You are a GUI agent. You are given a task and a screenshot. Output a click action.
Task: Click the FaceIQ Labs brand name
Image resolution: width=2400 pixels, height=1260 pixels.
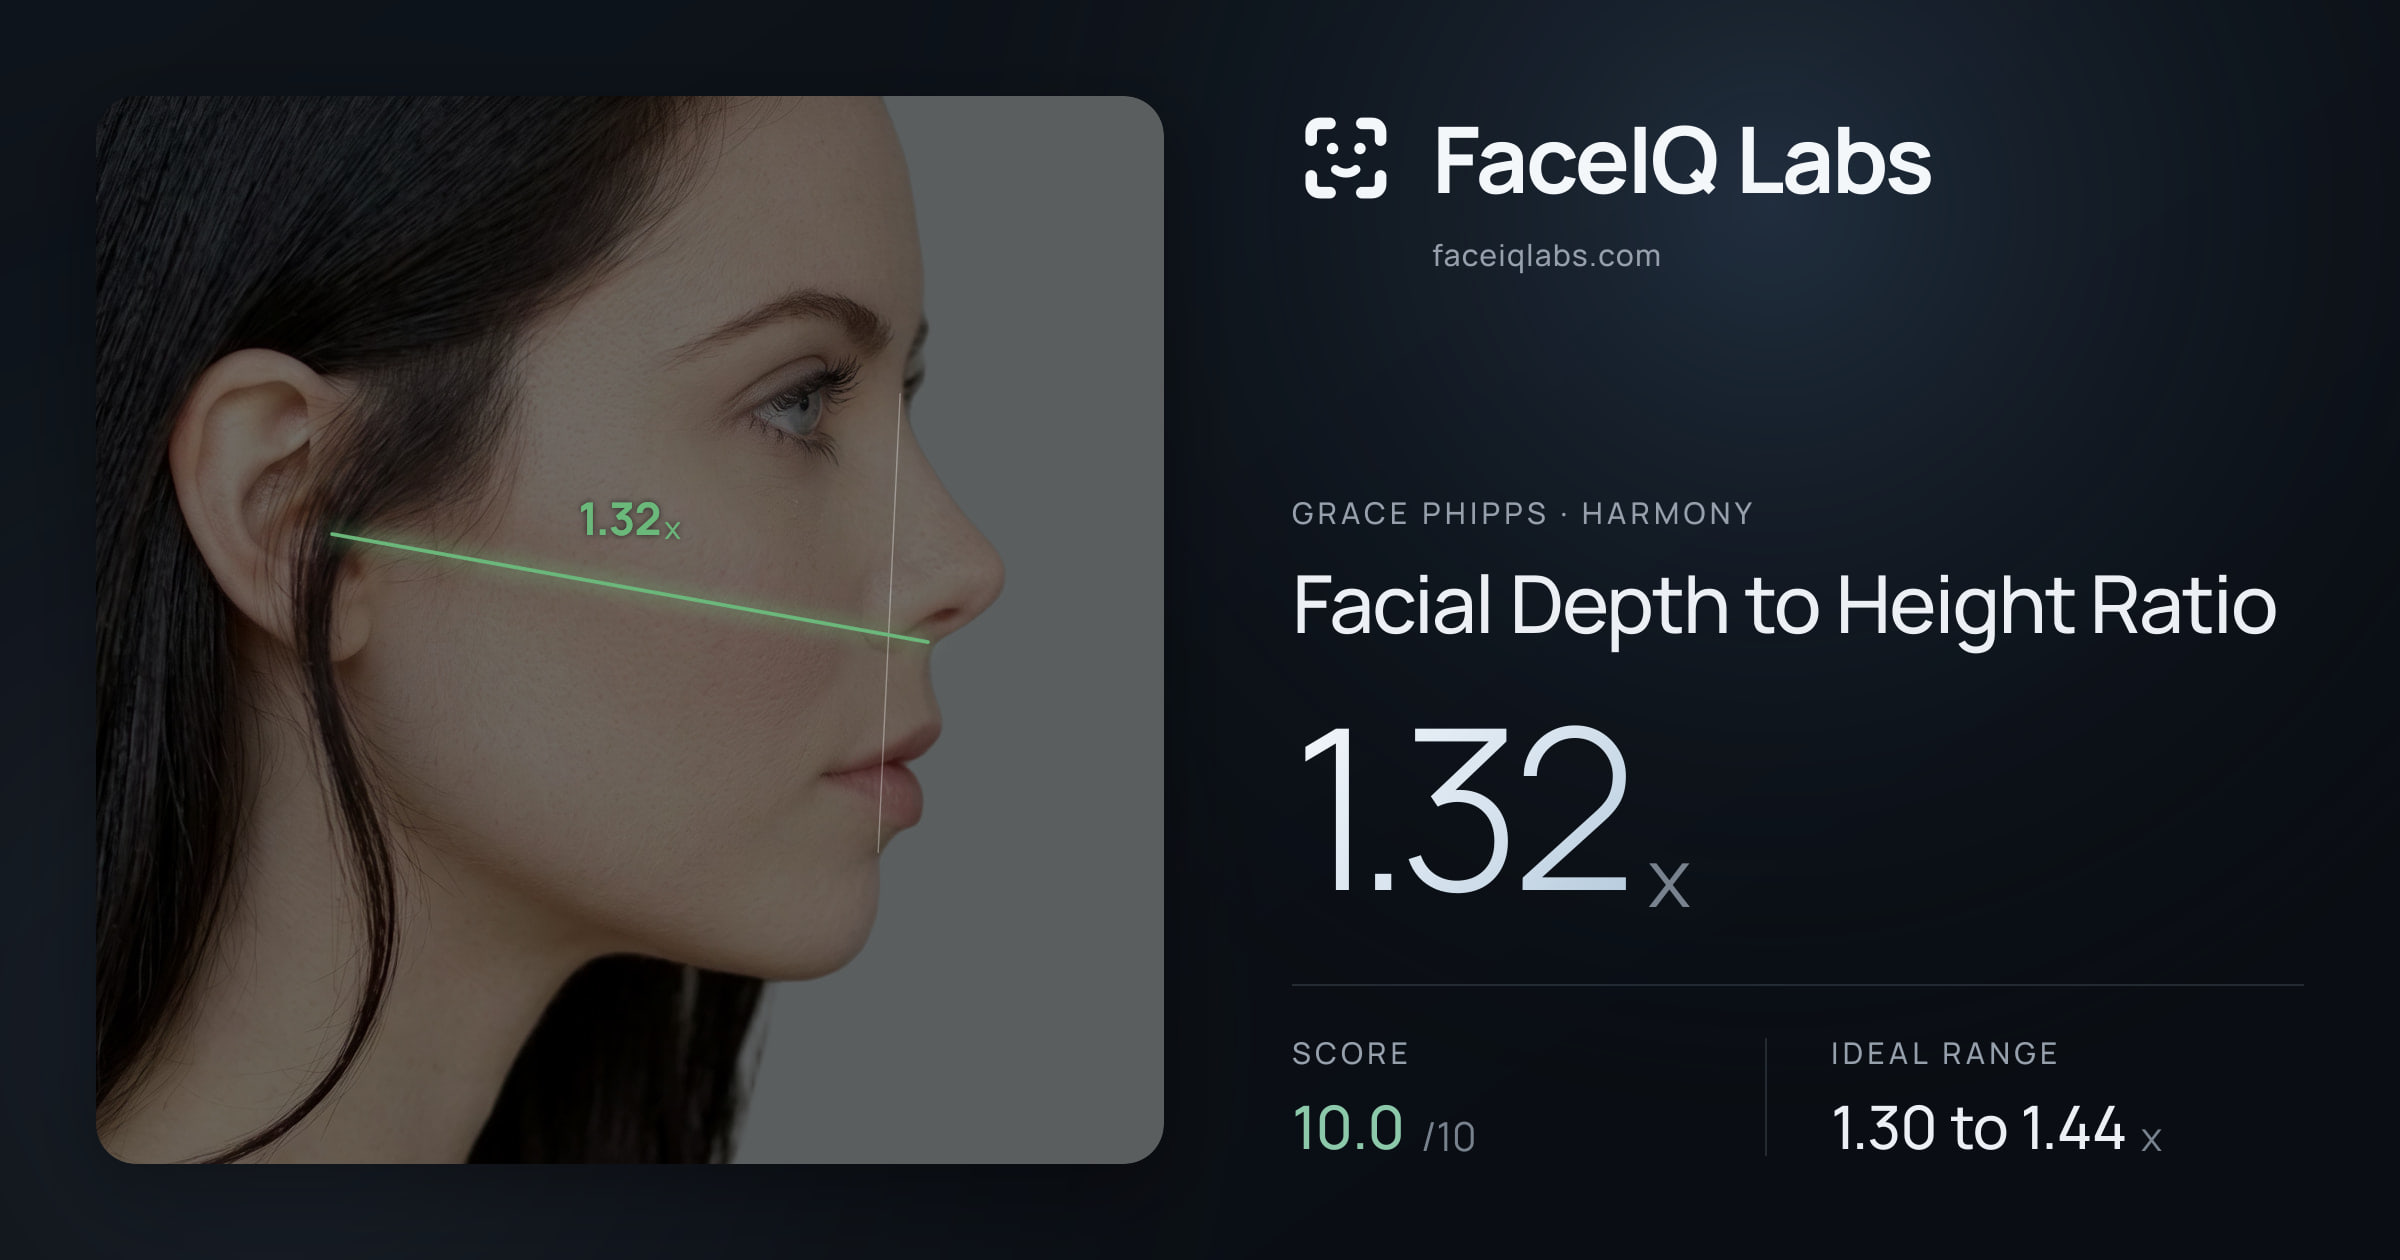(x=1682, y=160)
